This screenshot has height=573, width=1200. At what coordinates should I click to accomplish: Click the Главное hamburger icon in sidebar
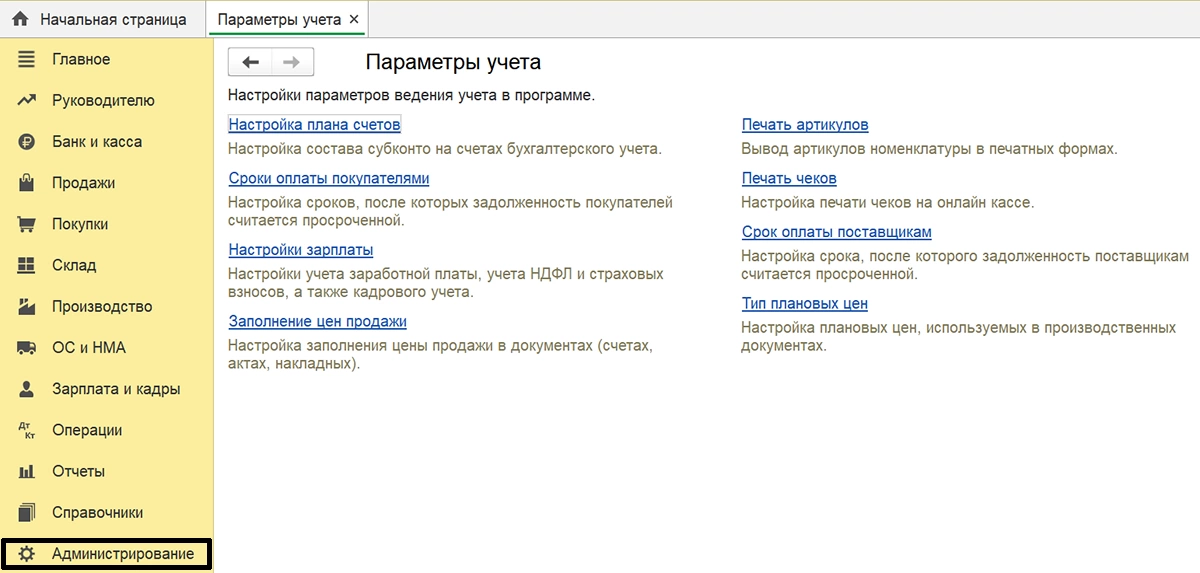pos(27,59)
